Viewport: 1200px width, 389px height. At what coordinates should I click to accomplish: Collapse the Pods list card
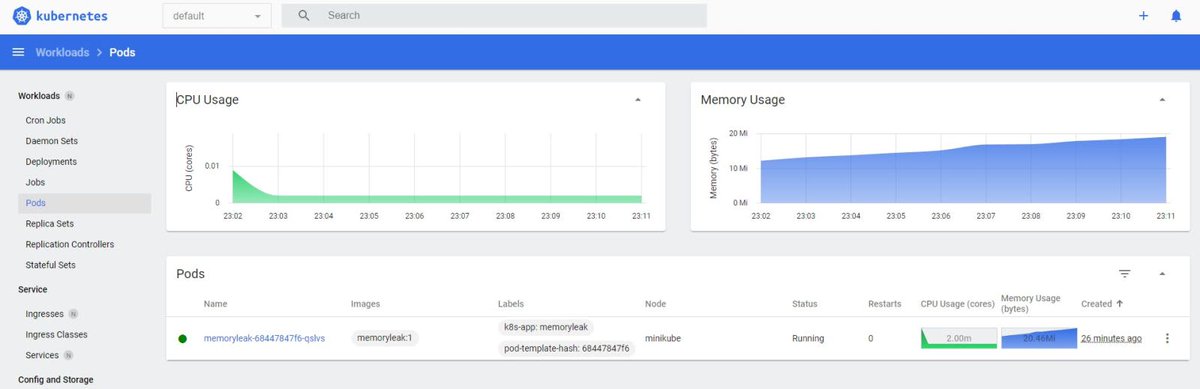[x=1161, y=273]
